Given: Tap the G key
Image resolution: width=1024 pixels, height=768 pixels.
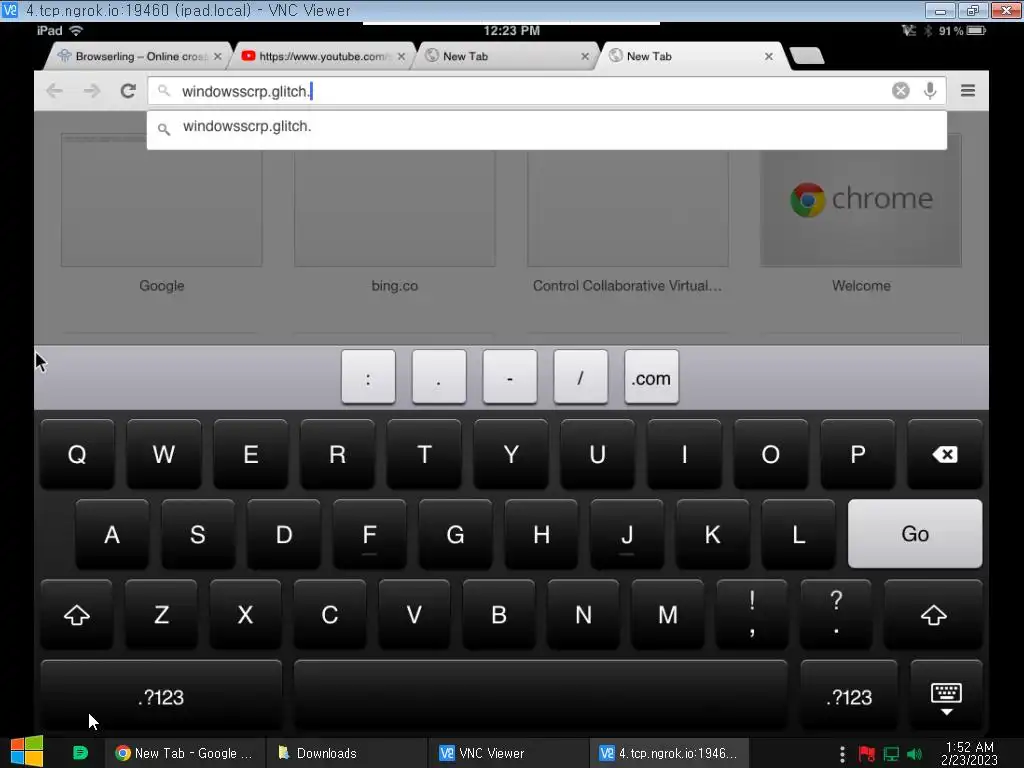Looking at the screenshot, I should pyautogui.click(x=455, y=534).
